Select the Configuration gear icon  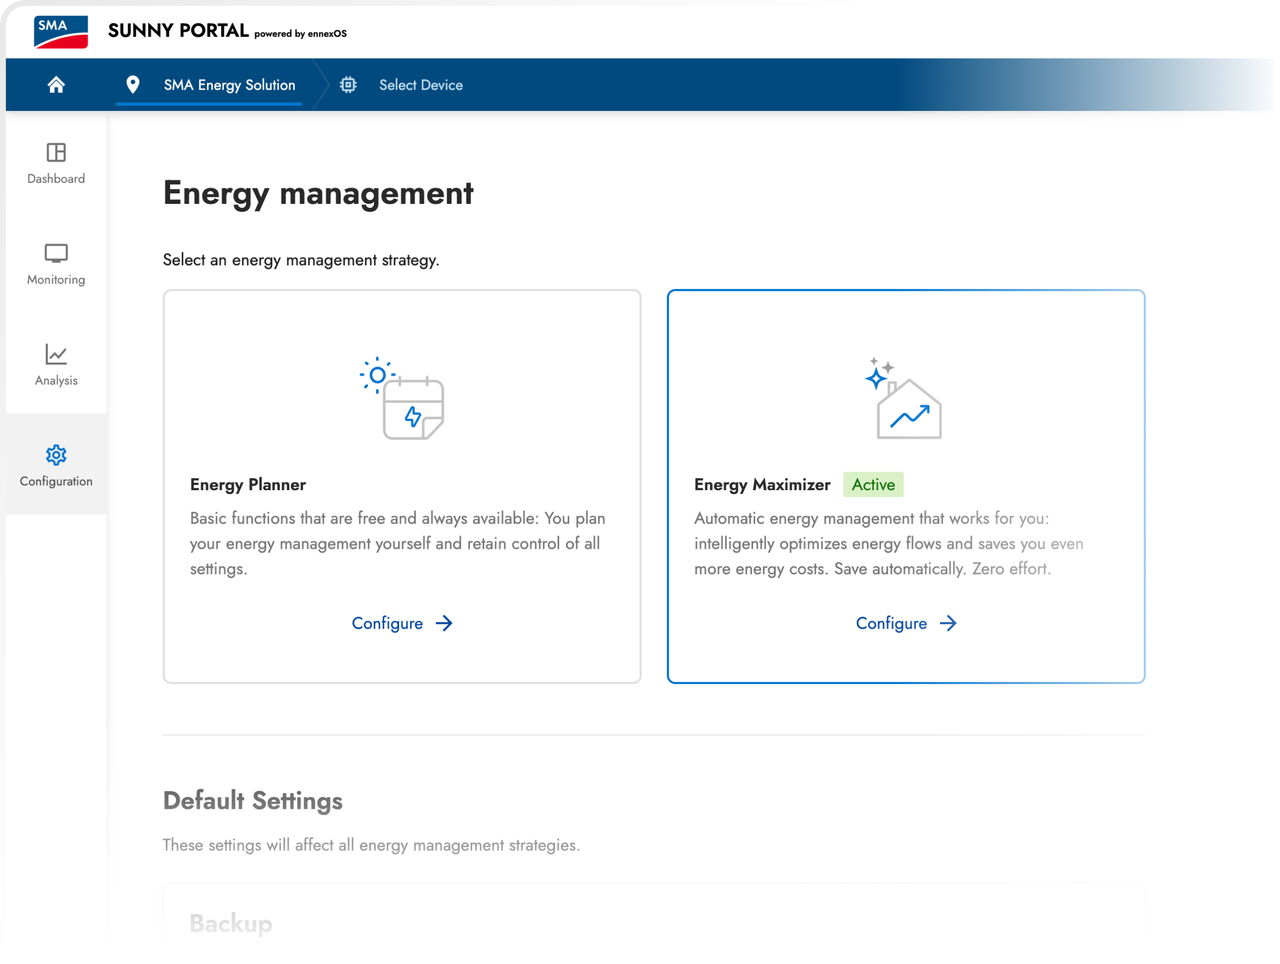(x=56, y=455)
